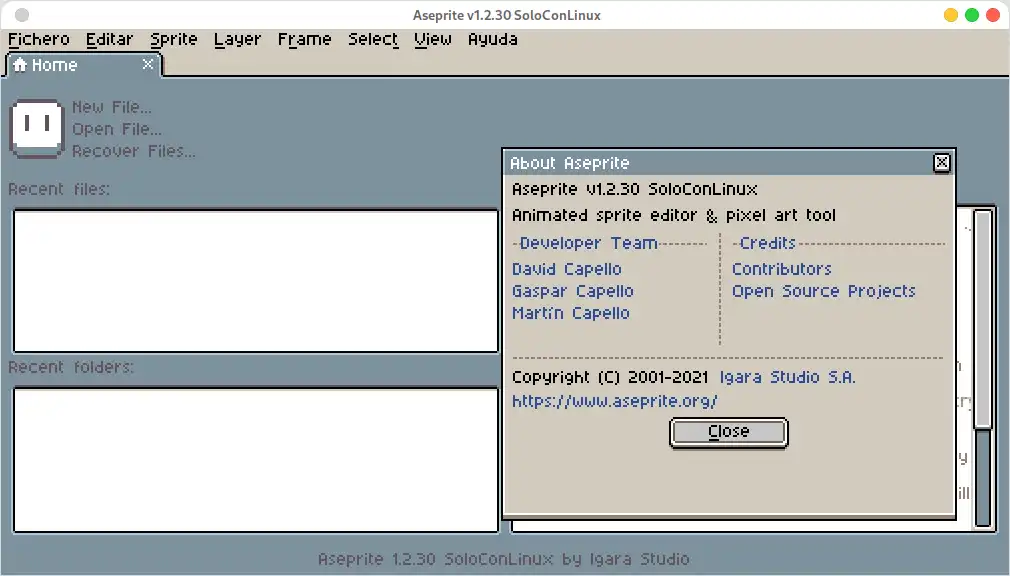Click the 'Recent files:' label

click(x=59, y=189)
